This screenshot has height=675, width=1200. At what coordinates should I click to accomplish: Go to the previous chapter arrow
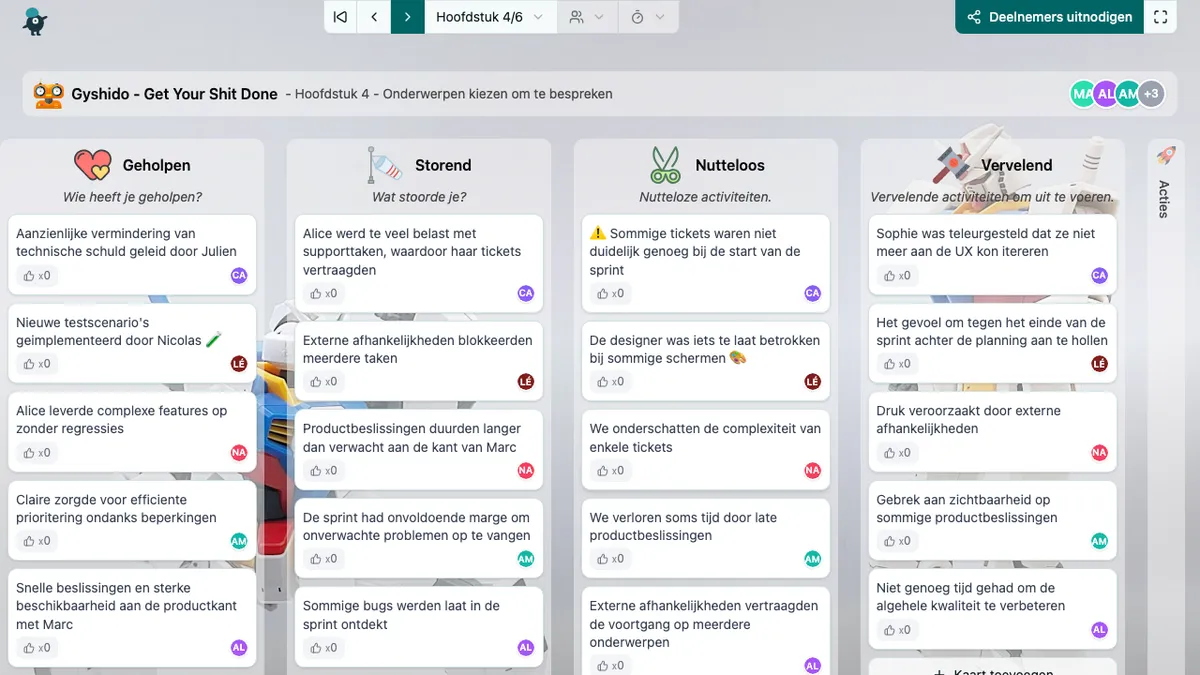pos(374,17)
